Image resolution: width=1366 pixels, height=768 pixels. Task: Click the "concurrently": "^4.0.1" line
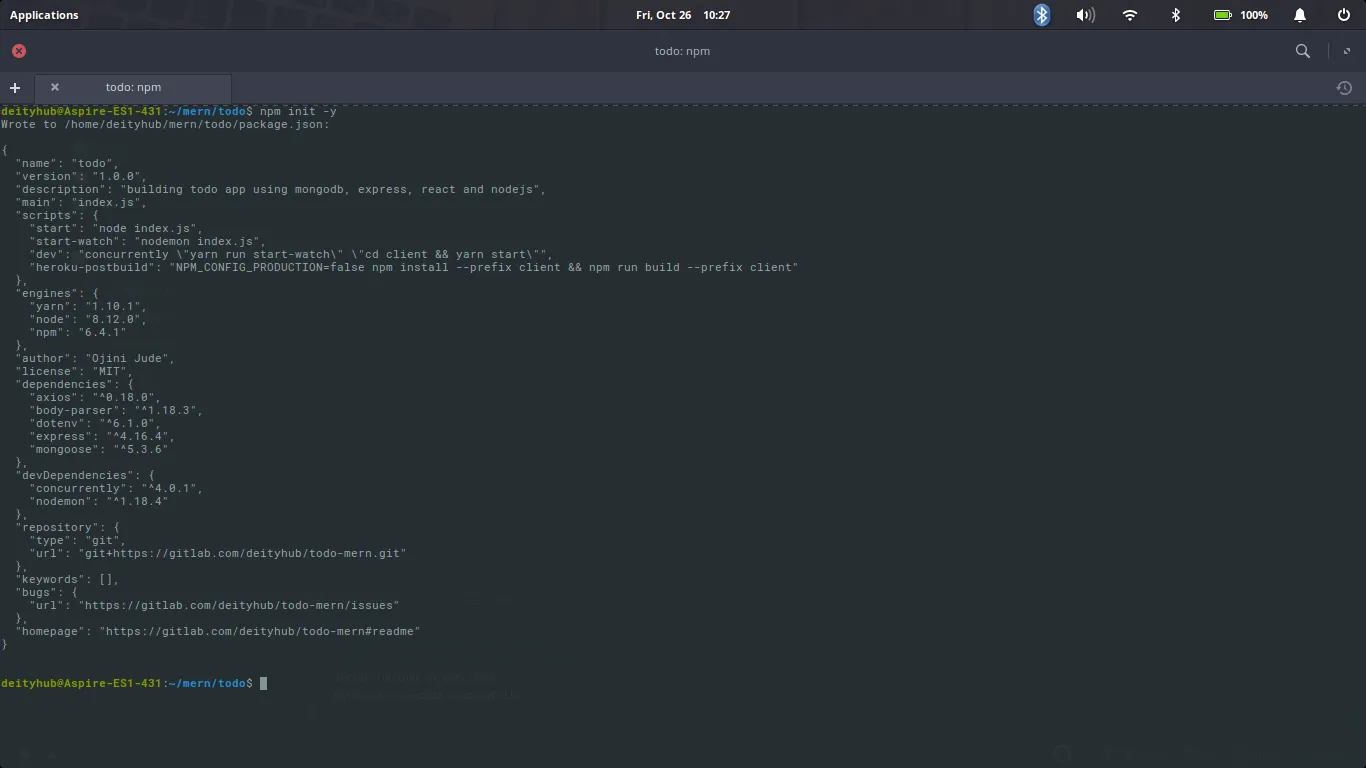pos(116,488)
